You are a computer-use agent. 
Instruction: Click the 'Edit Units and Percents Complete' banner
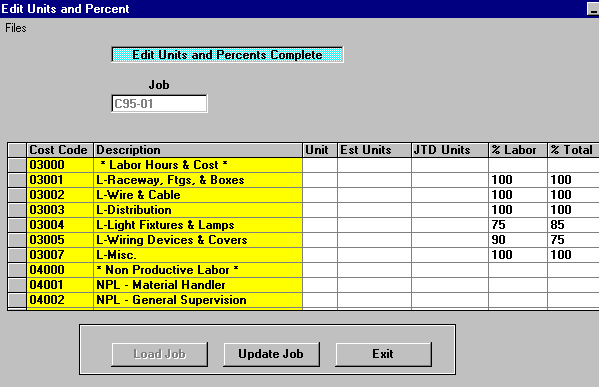click(x=227, y=55)
